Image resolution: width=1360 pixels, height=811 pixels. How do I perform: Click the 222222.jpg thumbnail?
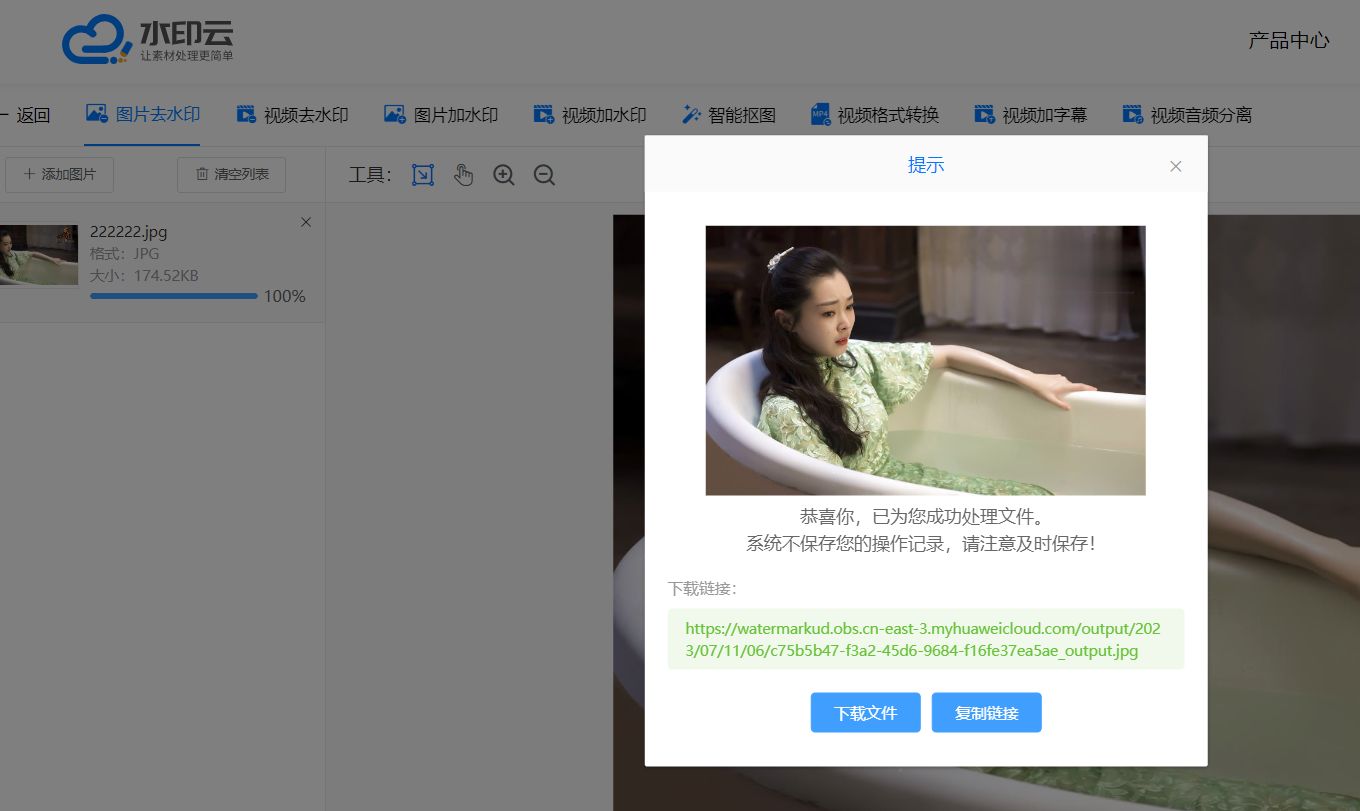(39, 254)
